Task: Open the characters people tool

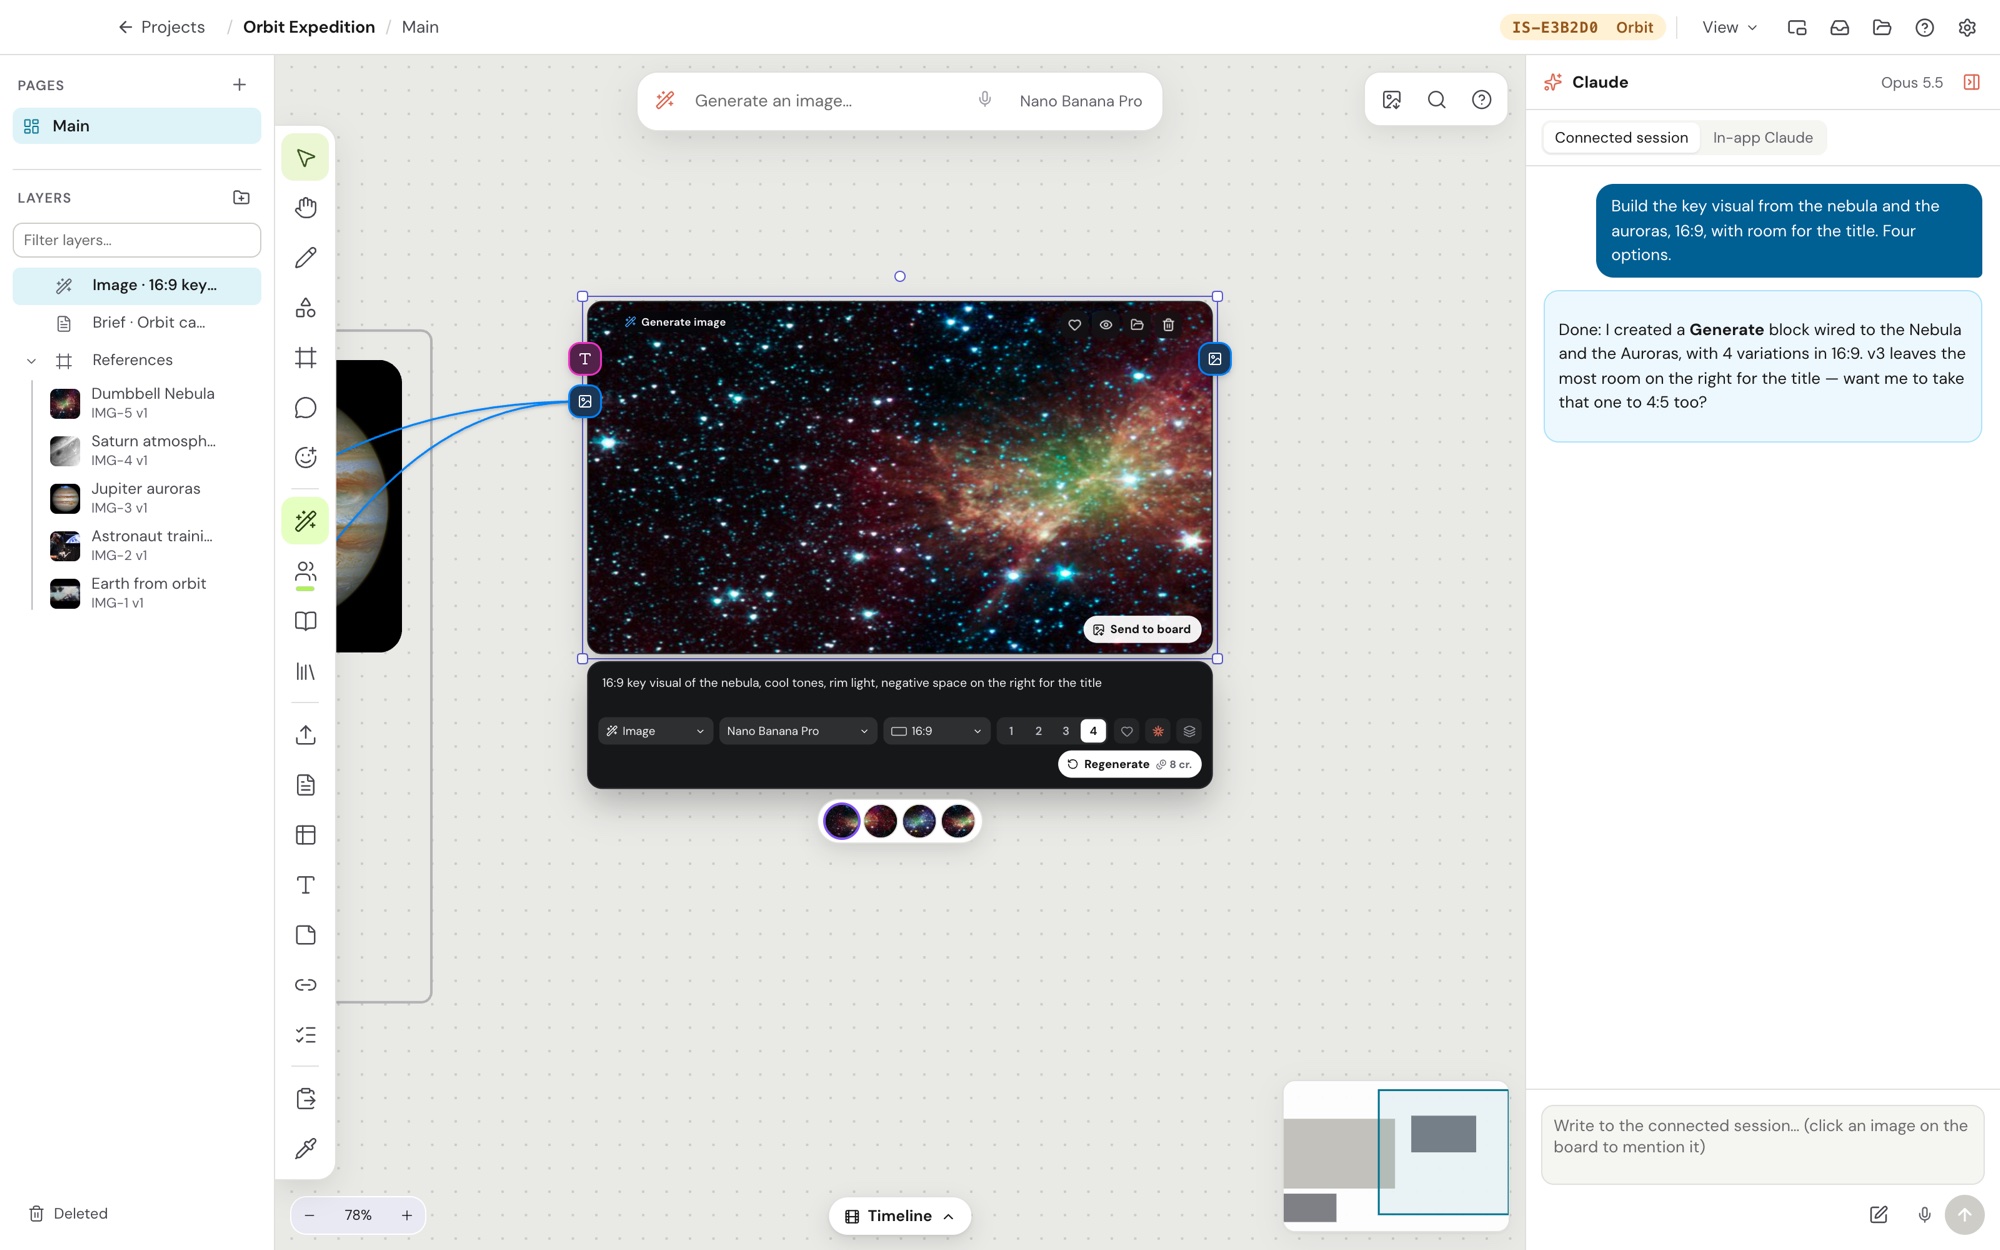Action: [306, 572]
